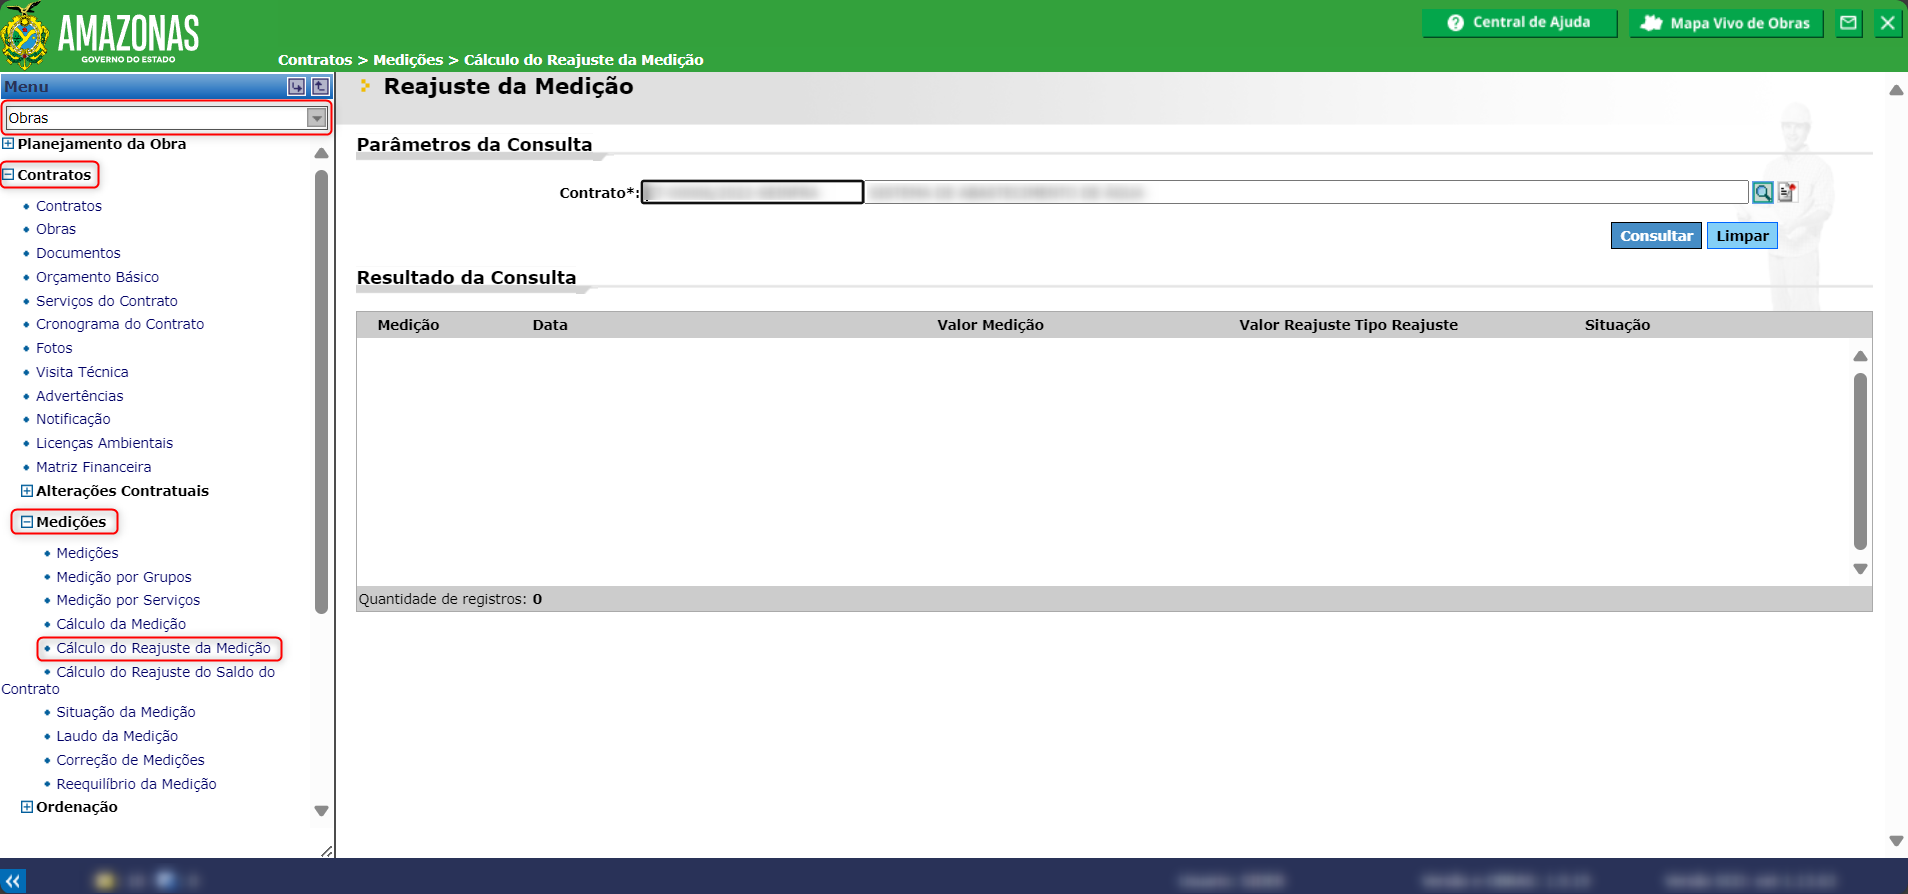This screenshot has width=1908, height=894.
Task: Click side menu scroll up arrow
Action: point(321,153)
